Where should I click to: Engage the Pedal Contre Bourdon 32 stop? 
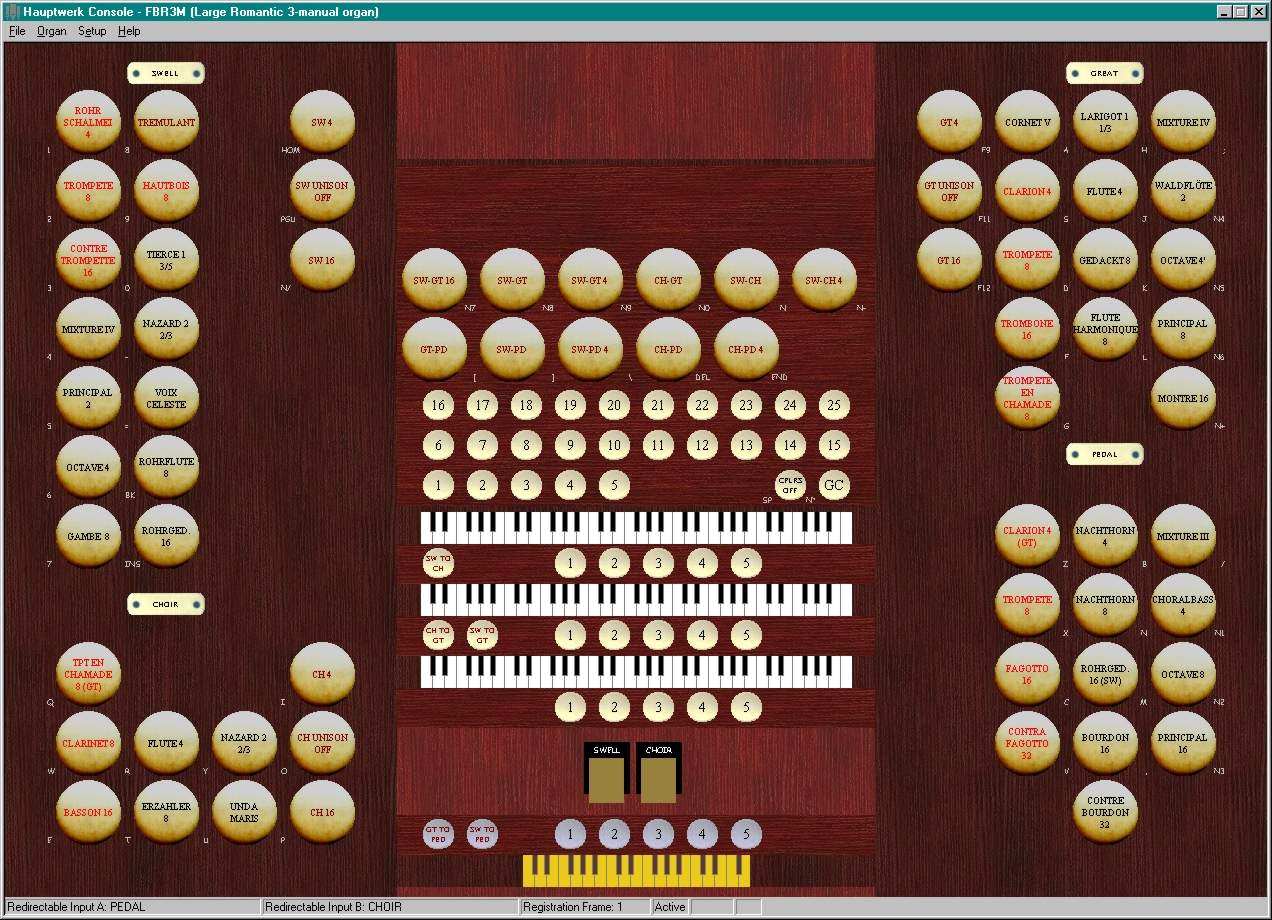pyautogui.click(x=1105, y=812)
